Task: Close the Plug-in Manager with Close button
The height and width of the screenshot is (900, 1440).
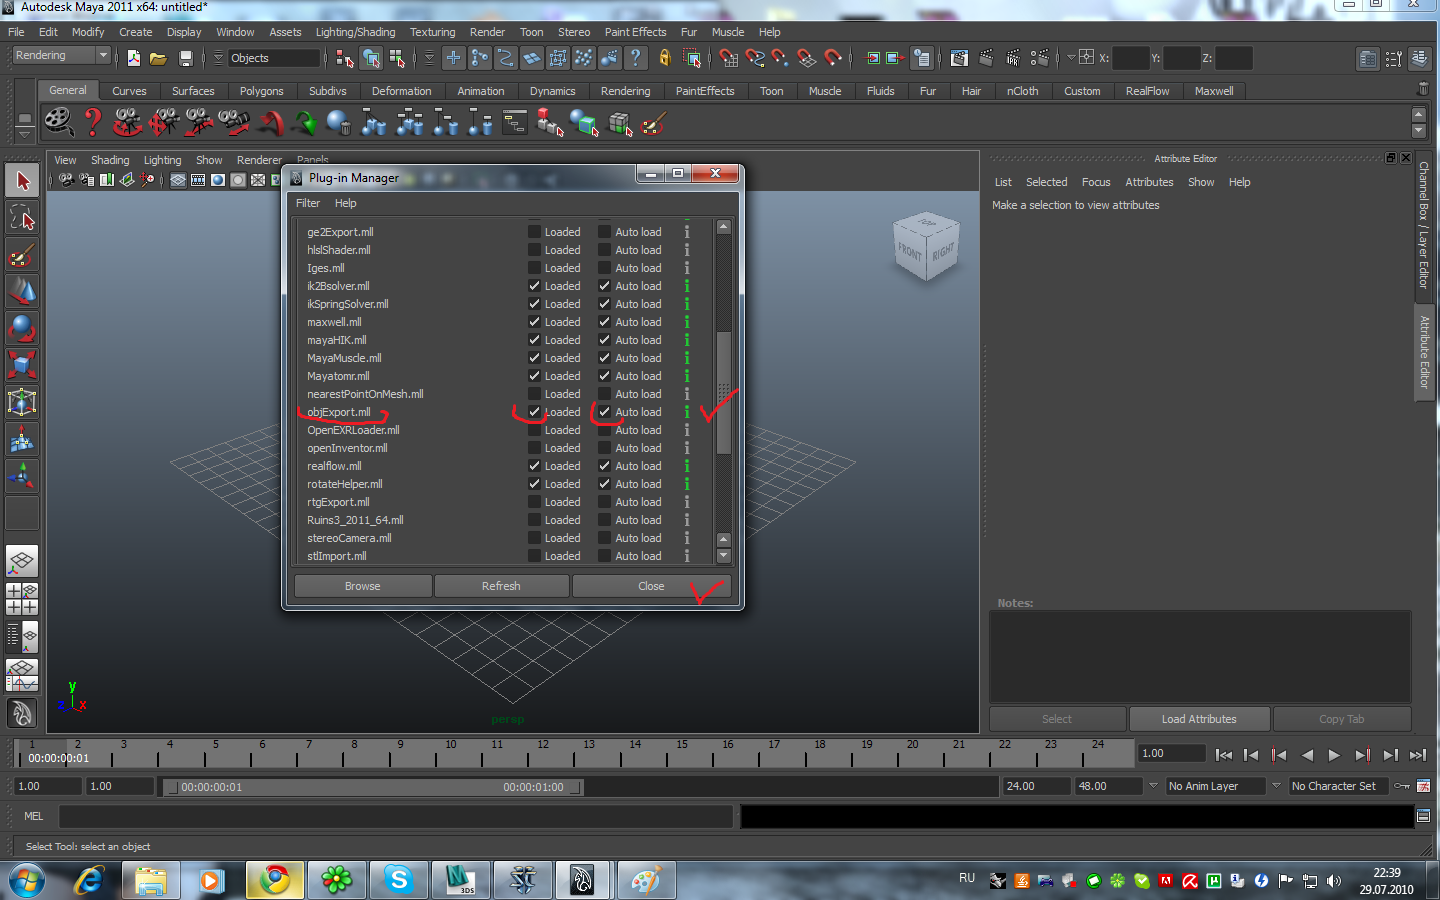Action: click(x=651, y=586)
